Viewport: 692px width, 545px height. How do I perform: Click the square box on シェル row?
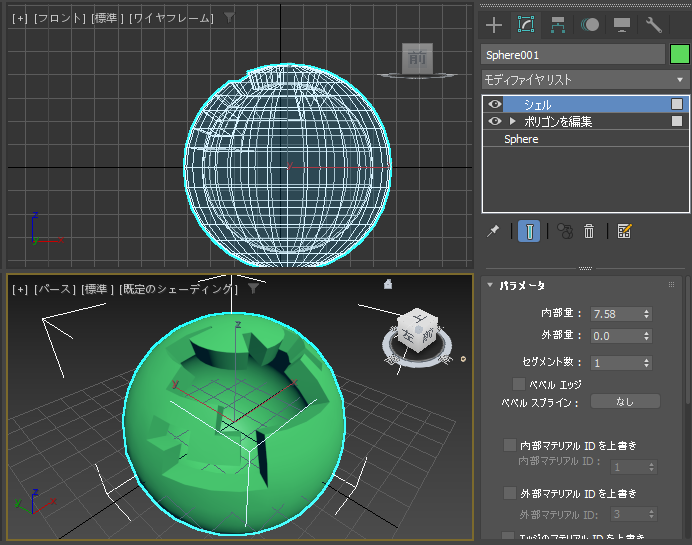pos(677,104)
